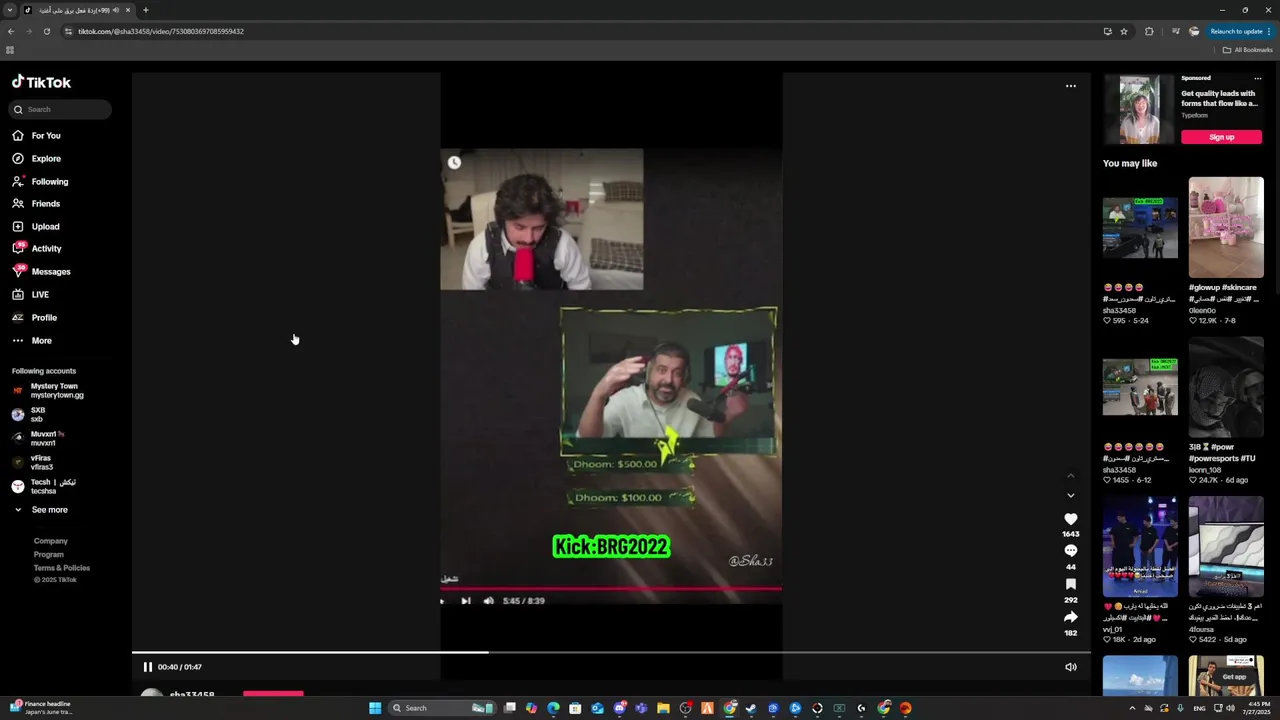Click the Program footer link
The width and height of the screenshot is (1280, 720).
(49, 554)
